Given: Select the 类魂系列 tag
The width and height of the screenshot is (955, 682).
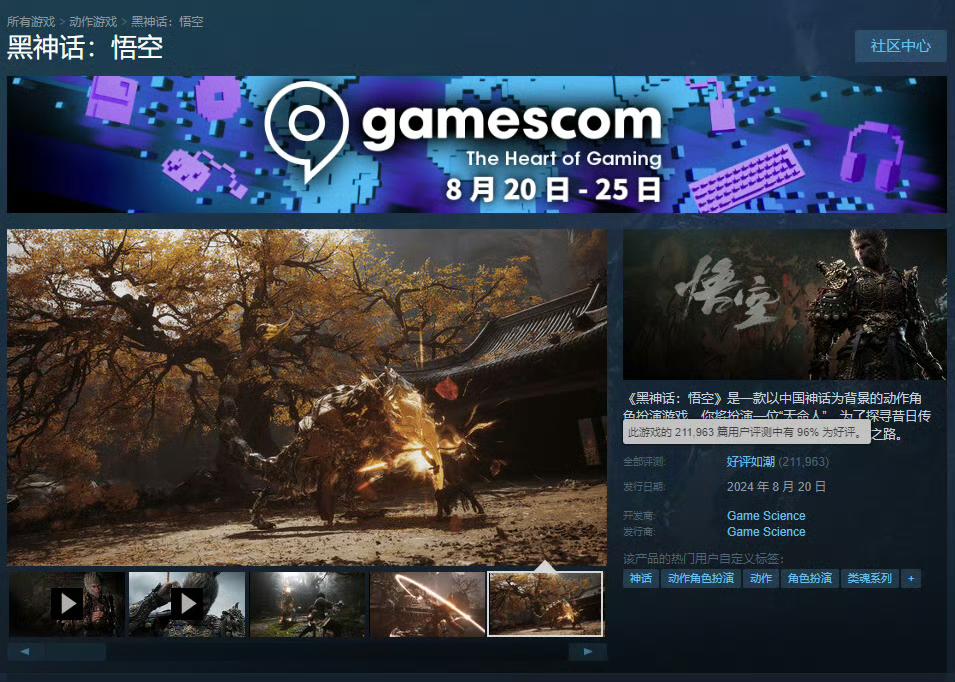Looking at the screenshot, I should (x=870, y=578).
